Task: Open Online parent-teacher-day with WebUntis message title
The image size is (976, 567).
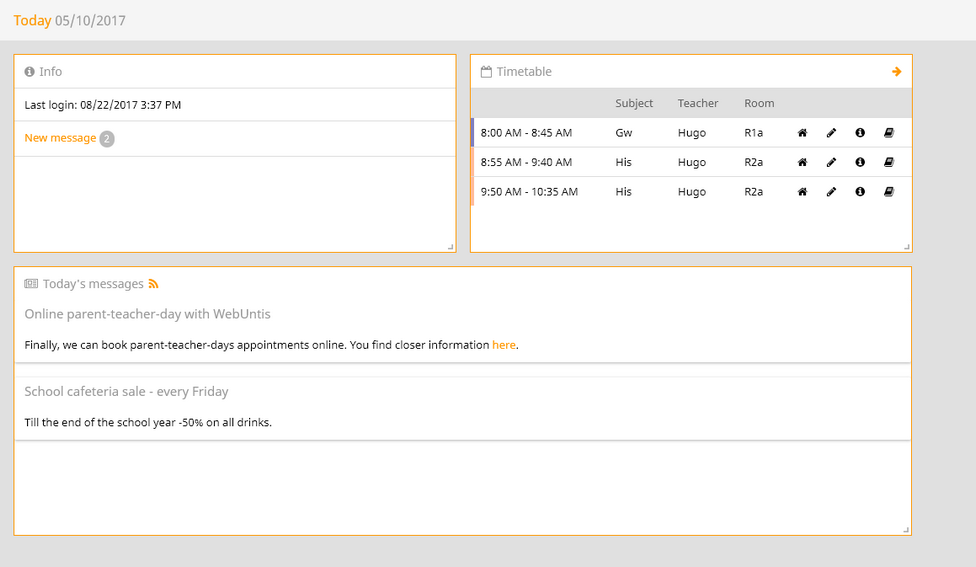Action: pyautogui.click(x=148, y=314)
